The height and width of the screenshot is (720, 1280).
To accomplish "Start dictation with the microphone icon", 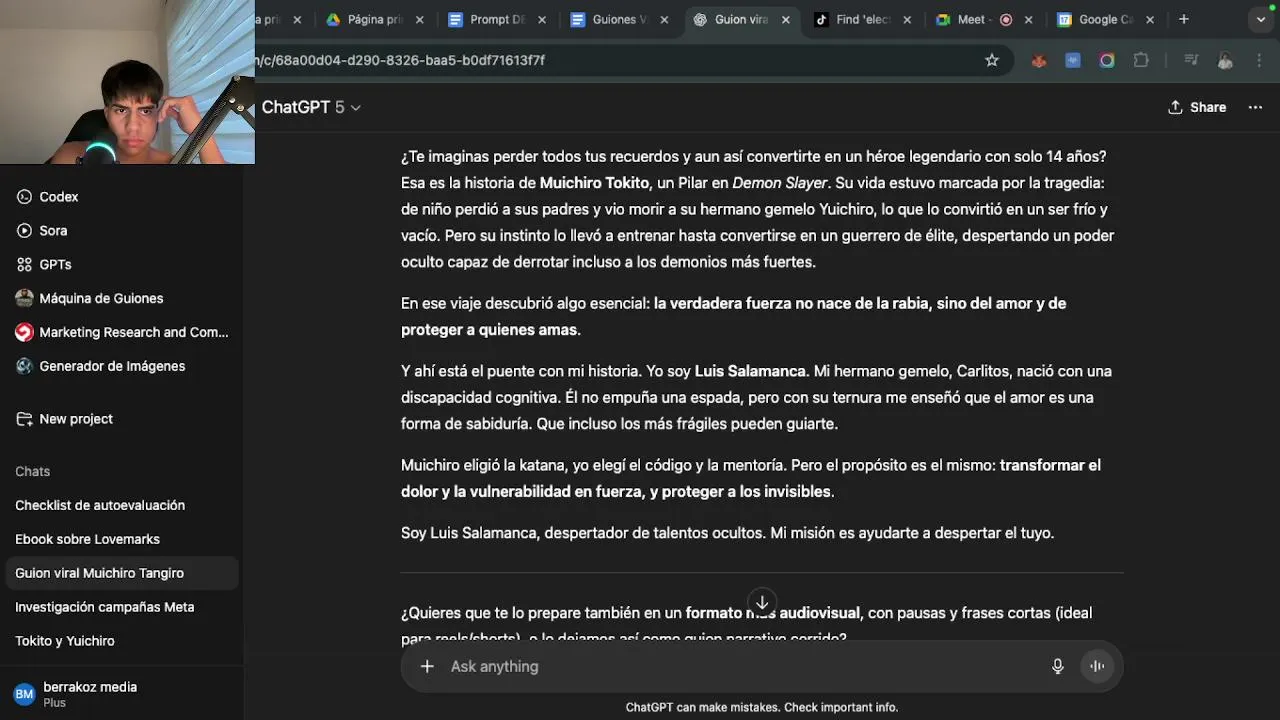I will 1057,666.
